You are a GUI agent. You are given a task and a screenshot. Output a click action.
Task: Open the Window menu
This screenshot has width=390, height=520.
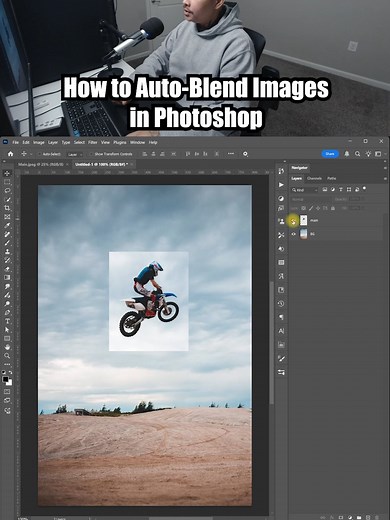(137, 142)
